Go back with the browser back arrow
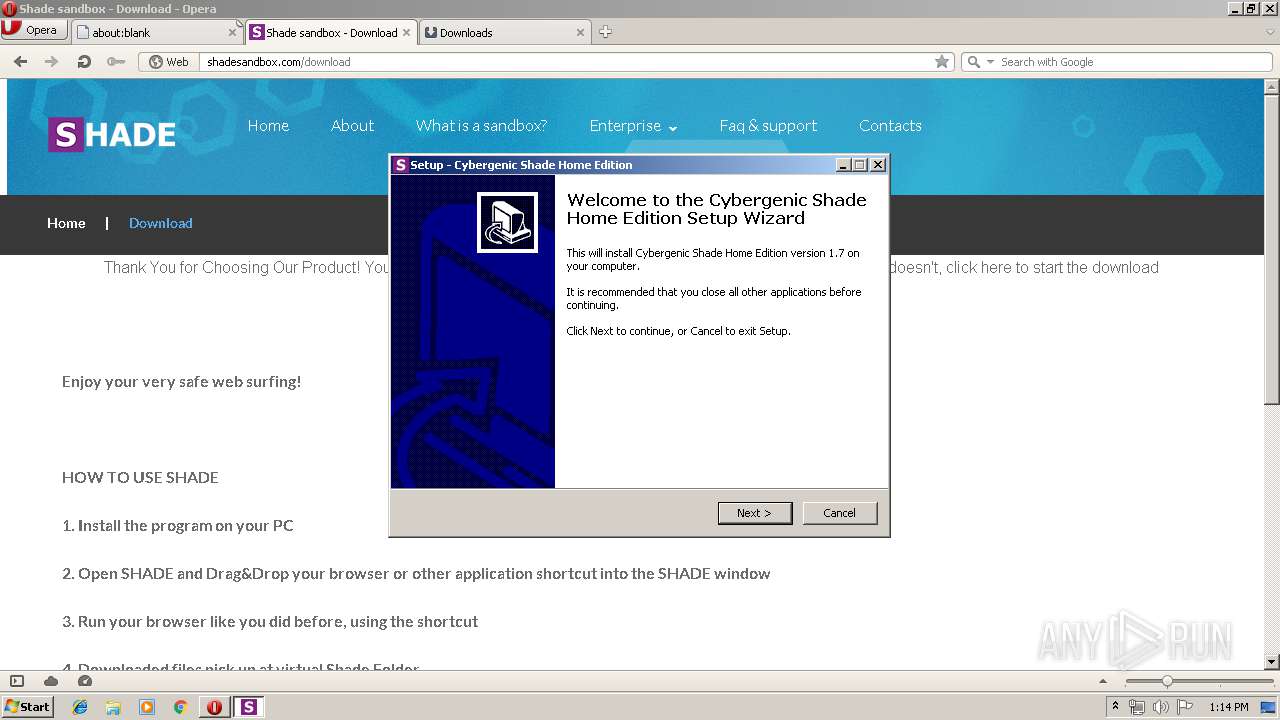 click(20, 62)
